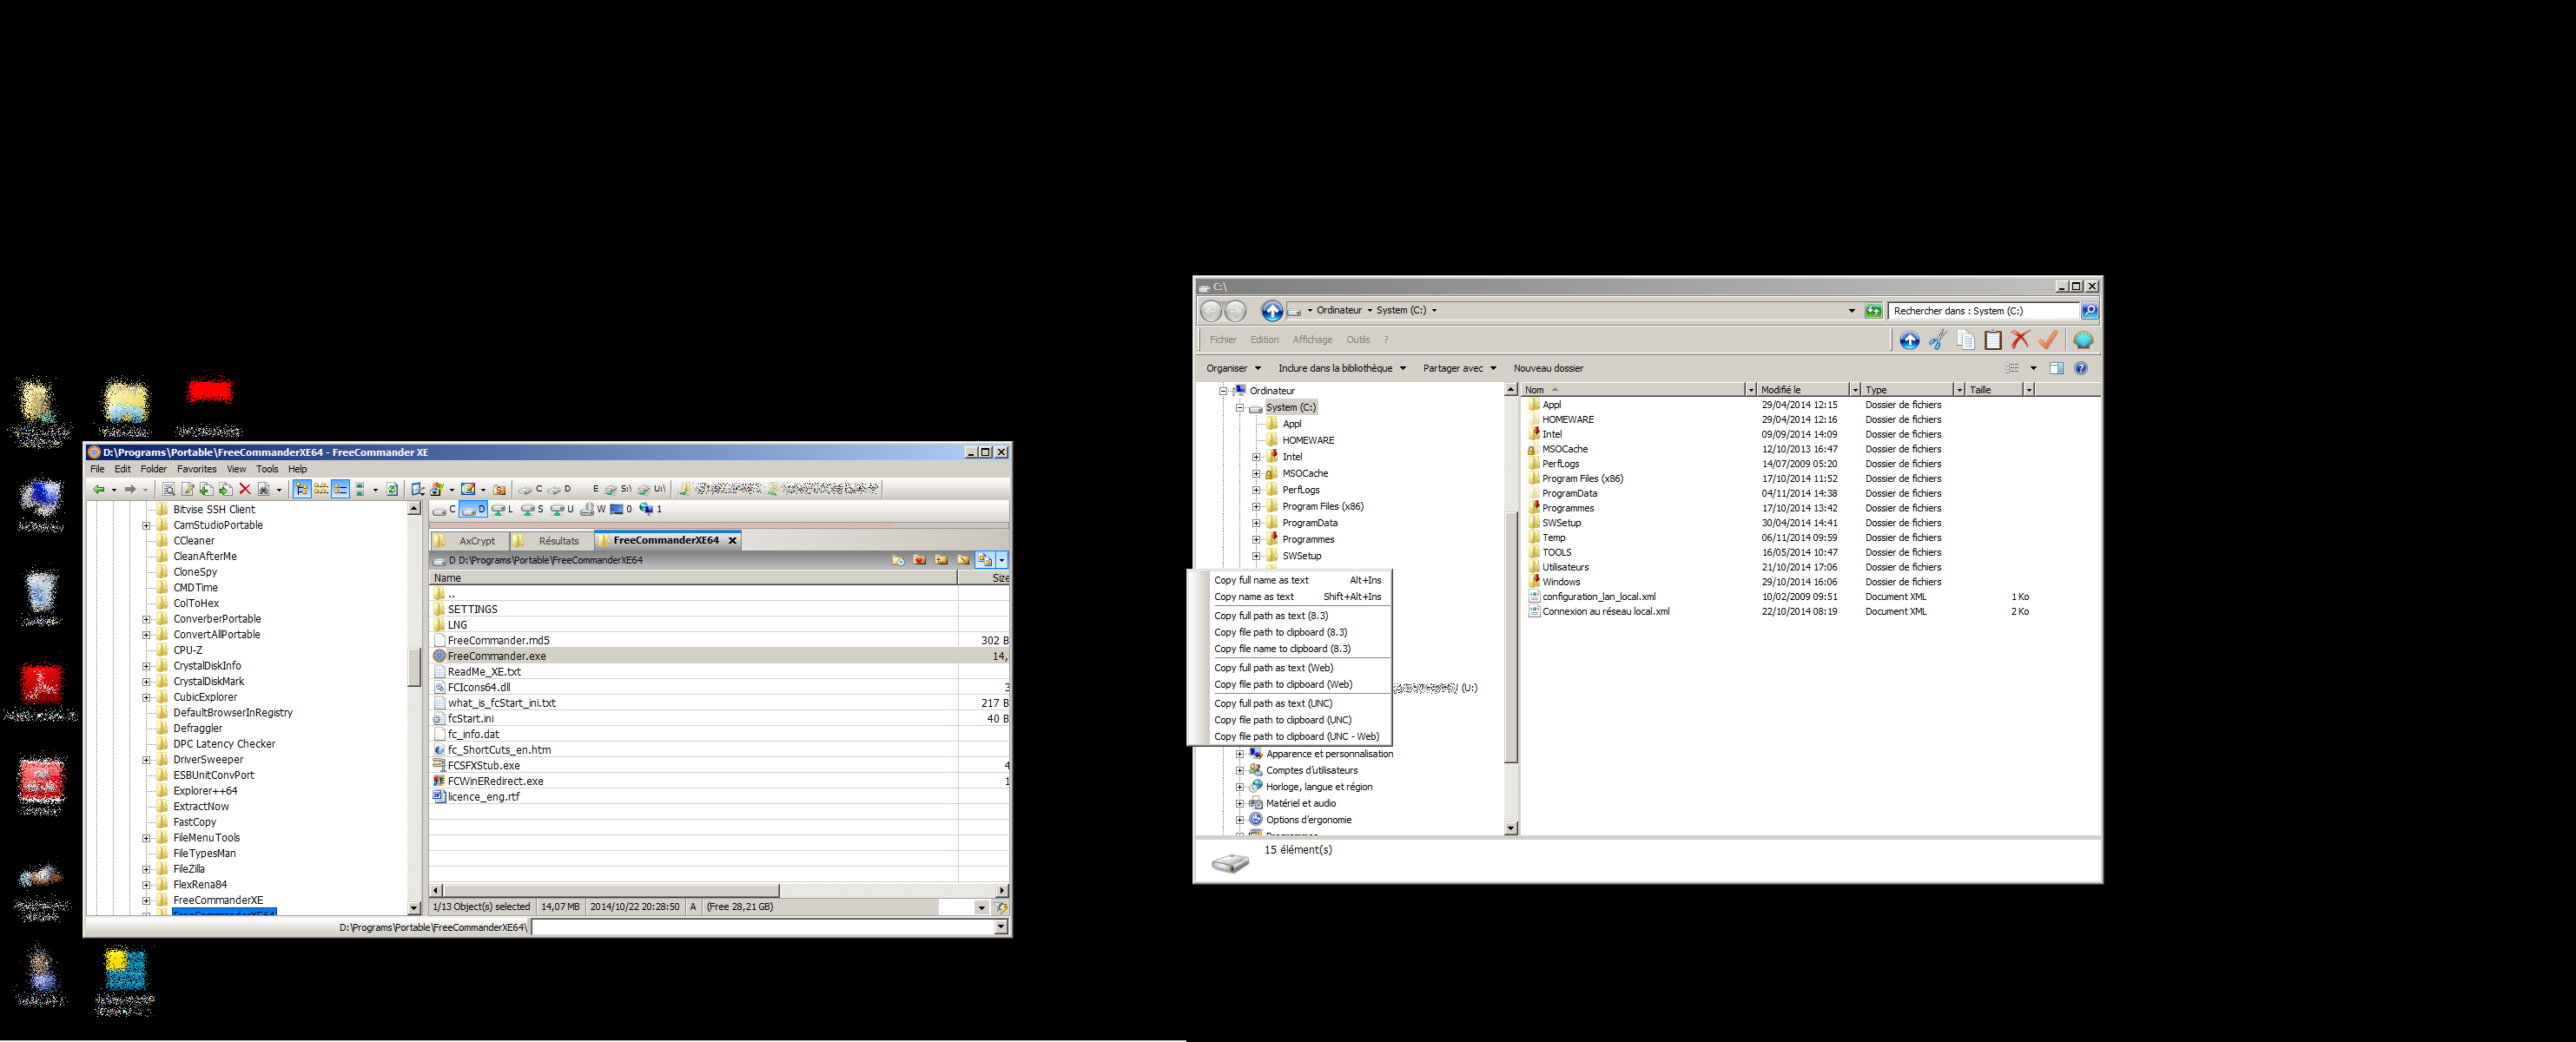Collapse the Ordinateur node in Explorer tree

(x=1223, y=391)
